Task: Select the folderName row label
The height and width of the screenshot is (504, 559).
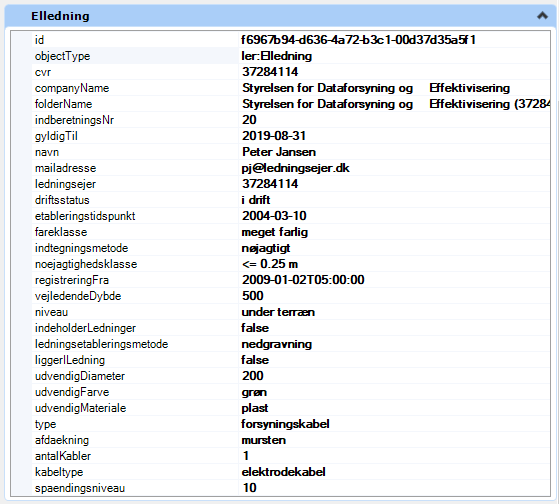Action: click(x=63, y=104)
